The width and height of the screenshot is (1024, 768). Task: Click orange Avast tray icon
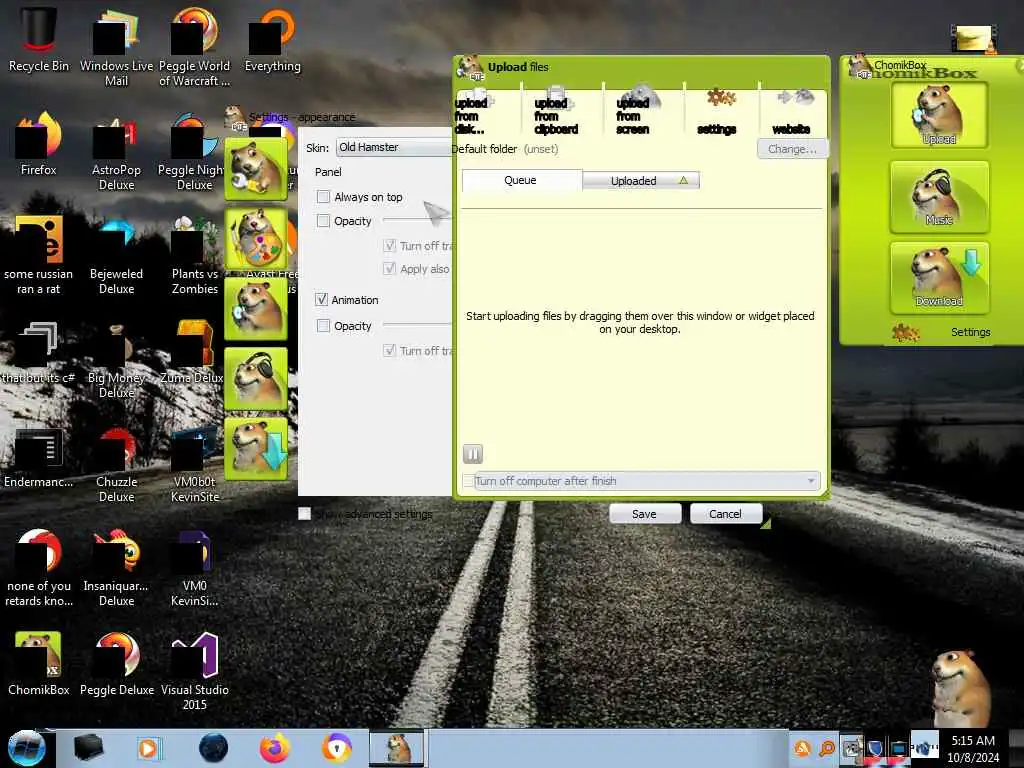802,748
